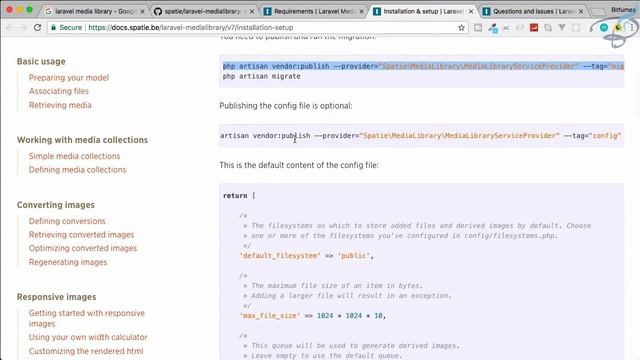The height and width of the screenshot is (360, 640).
Task: Close the Requirements tab
Action: (361, 11)
